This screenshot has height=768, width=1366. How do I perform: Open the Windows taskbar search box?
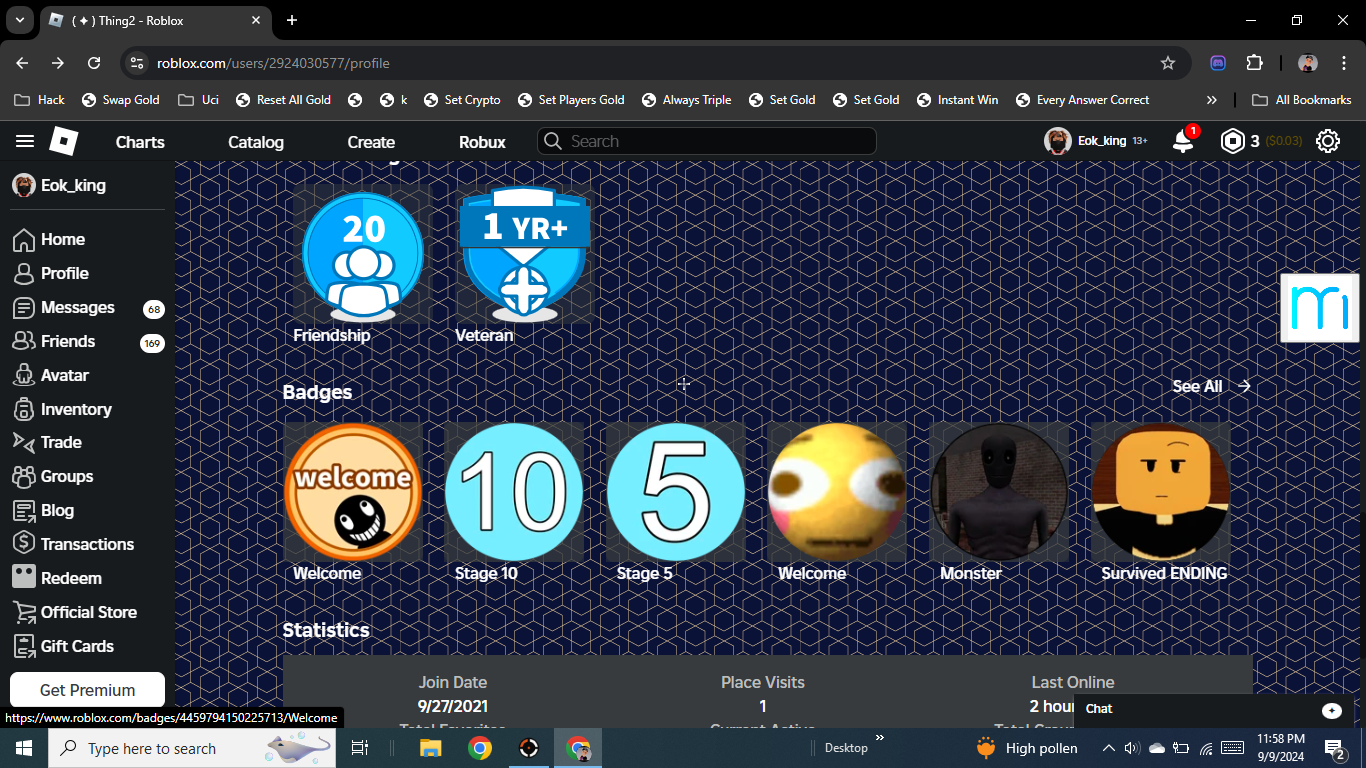point(193,748)
